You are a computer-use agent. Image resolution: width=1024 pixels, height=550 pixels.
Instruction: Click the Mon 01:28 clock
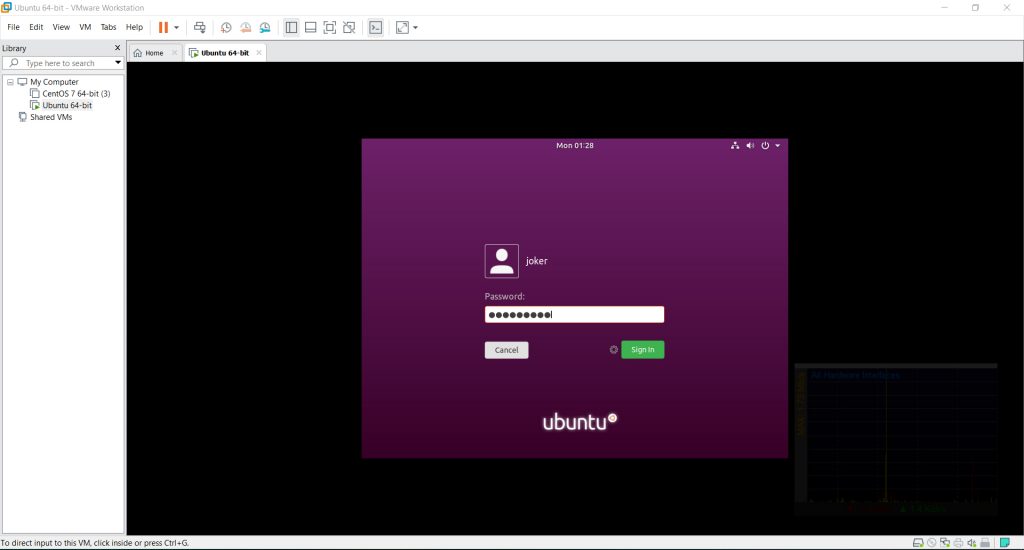(575, 146)
